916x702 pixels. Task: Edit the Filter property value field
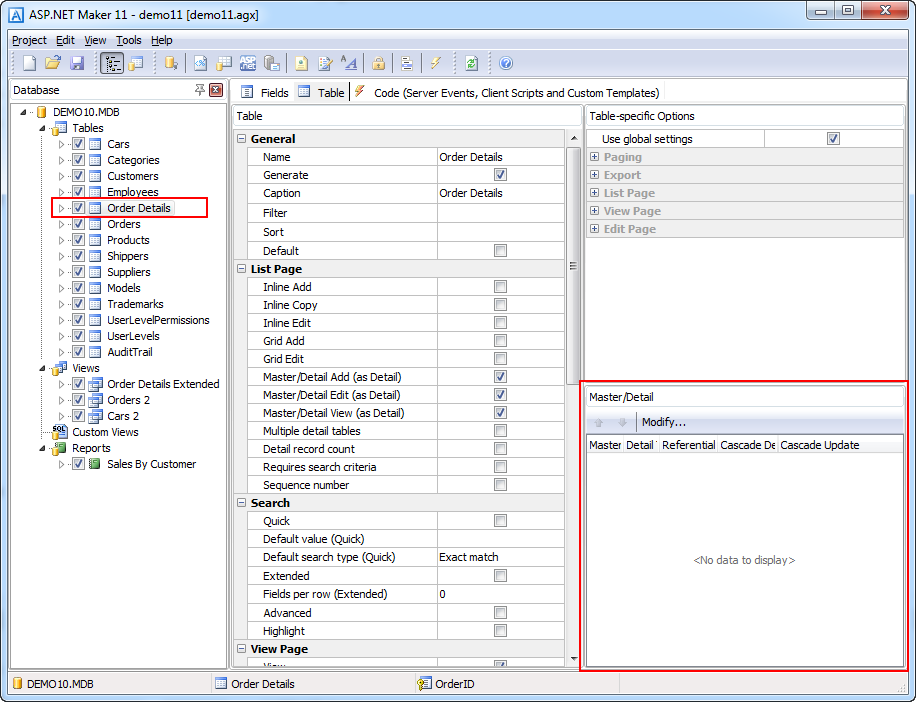point(501,213)
